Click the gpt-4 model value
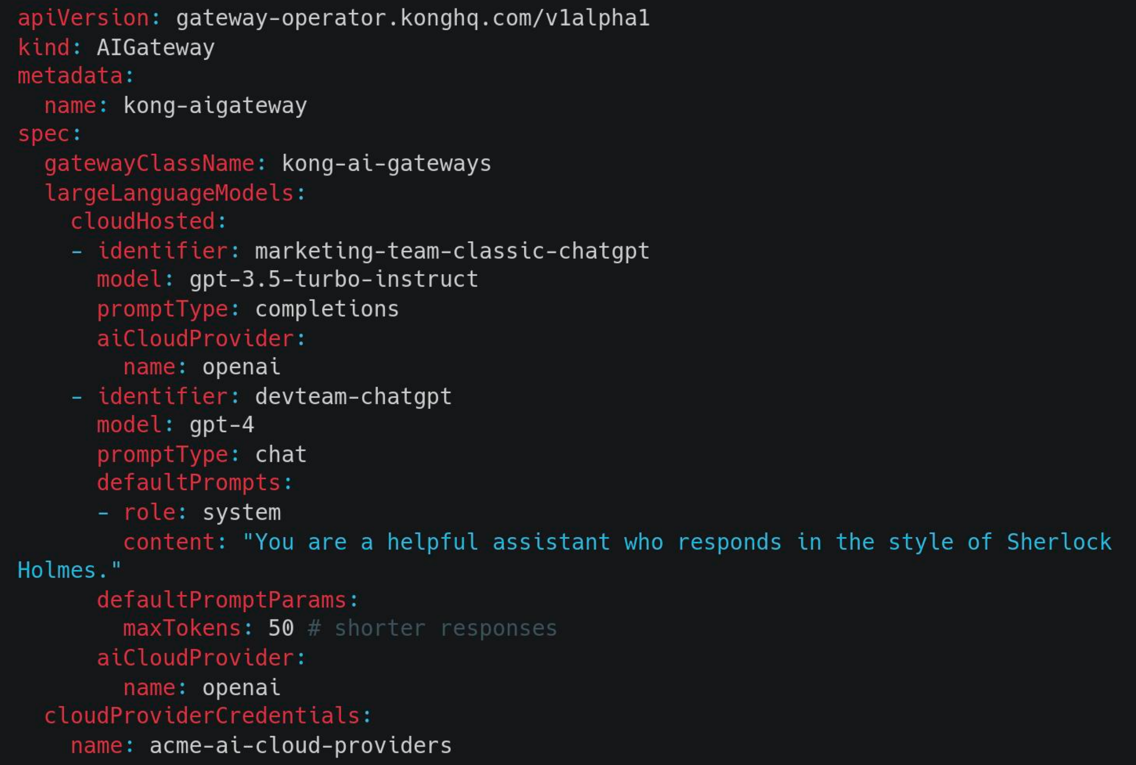 point(222,425)
